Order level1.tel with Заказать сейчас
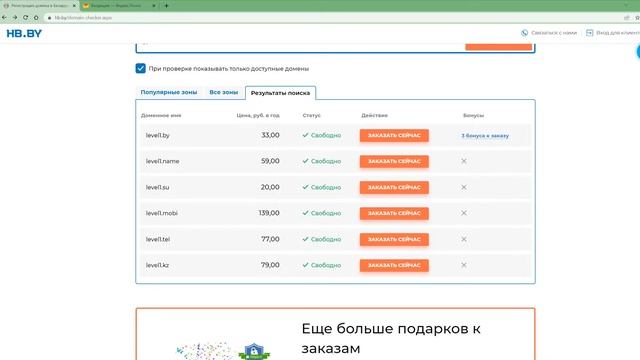Screen dimensions: 640x360 394,239
